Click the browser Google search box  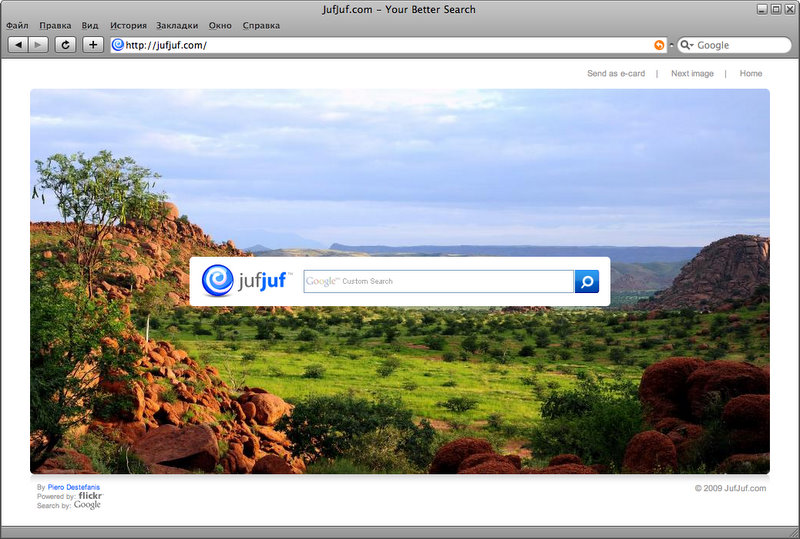734,45
